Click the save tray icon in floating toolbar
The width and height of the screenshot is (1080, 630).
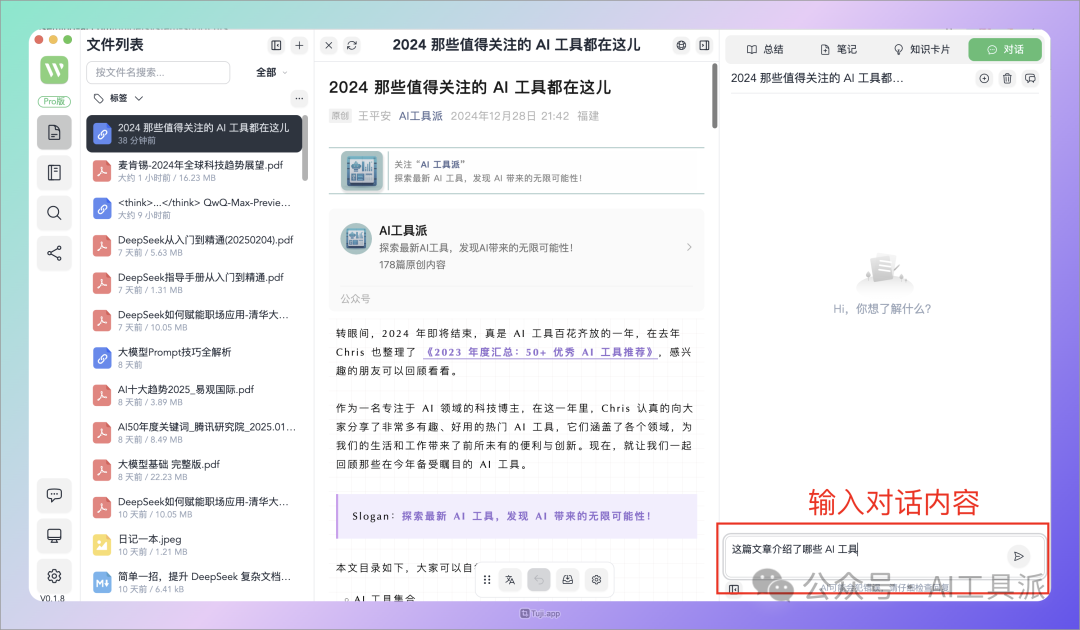click(568, 580)
